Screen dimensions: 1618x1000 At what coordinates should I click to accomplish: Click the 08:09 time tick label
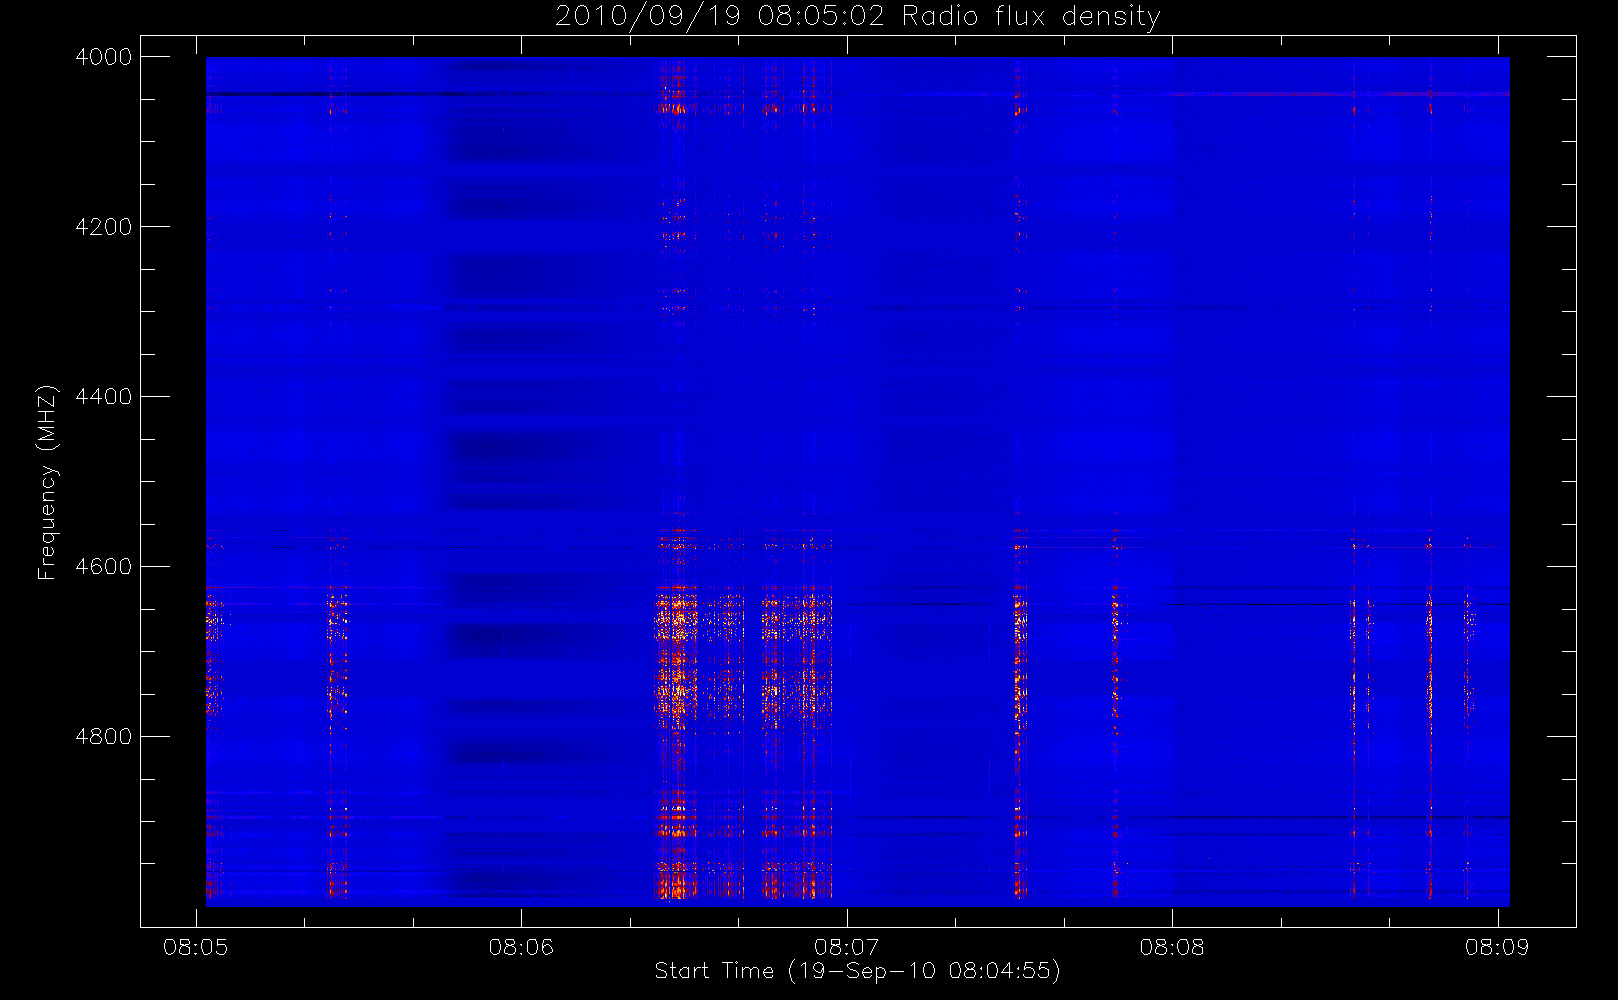coord(1497,947)
